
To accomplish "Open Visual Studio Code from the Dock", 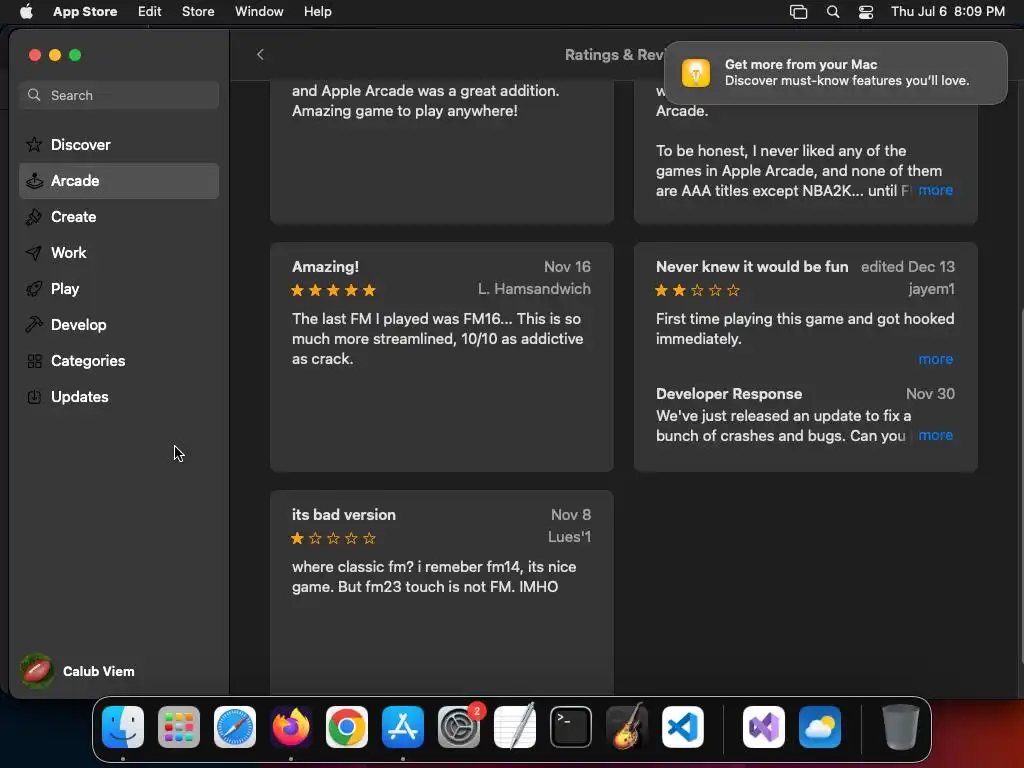I will [683, 727].
